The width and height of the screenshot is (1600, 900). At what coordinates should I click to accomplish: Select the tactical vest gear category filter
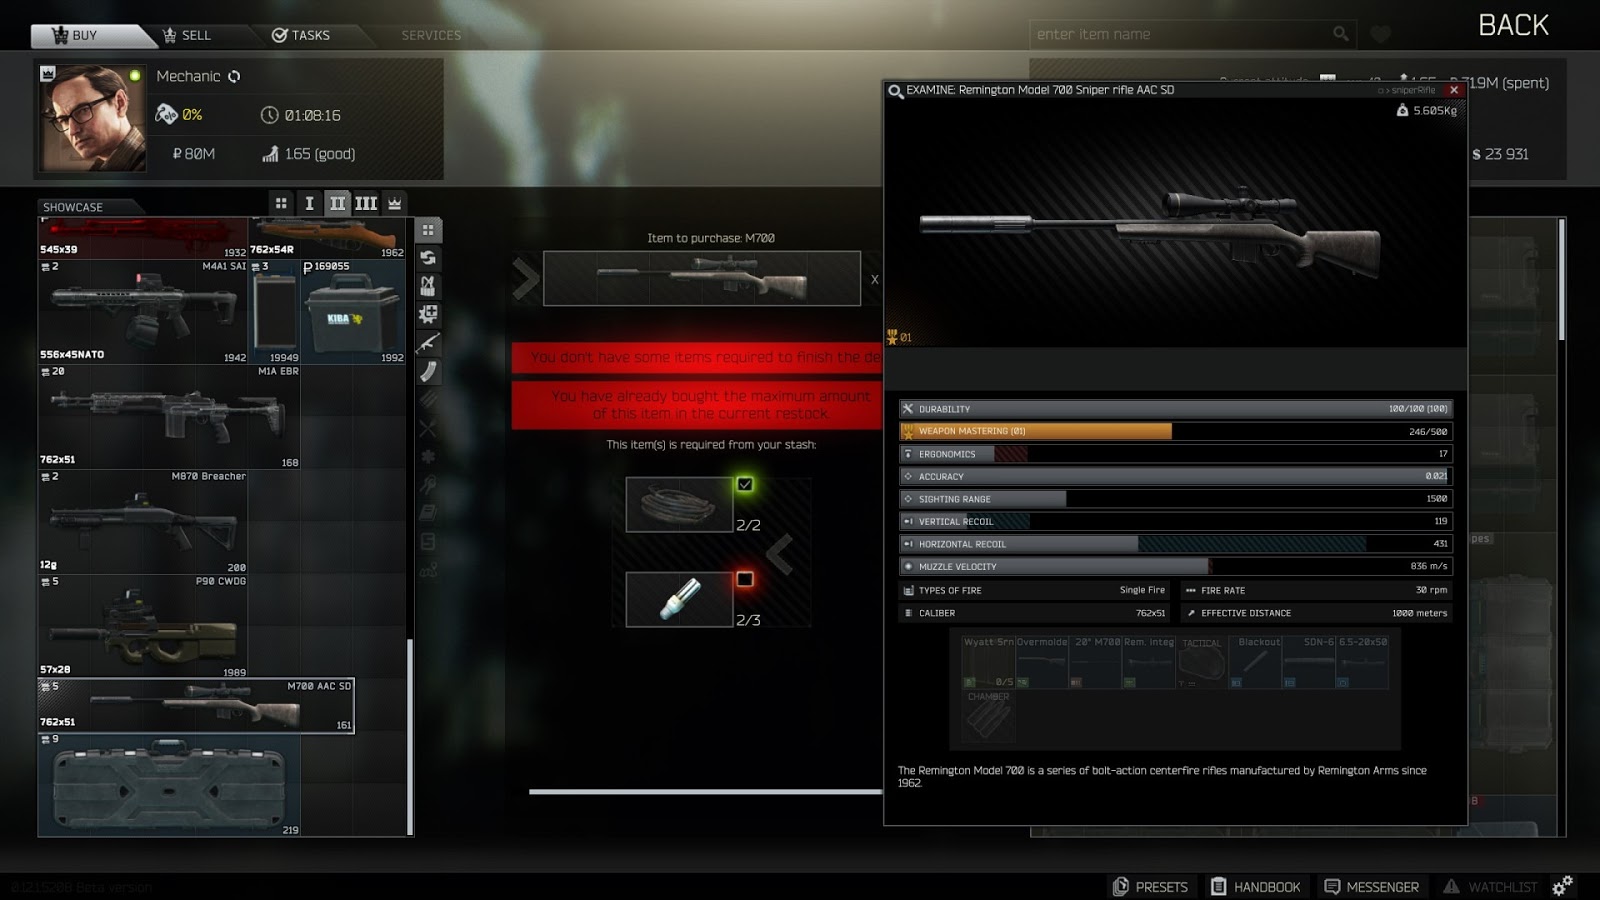pyautogui.click(x=428, y=286)
